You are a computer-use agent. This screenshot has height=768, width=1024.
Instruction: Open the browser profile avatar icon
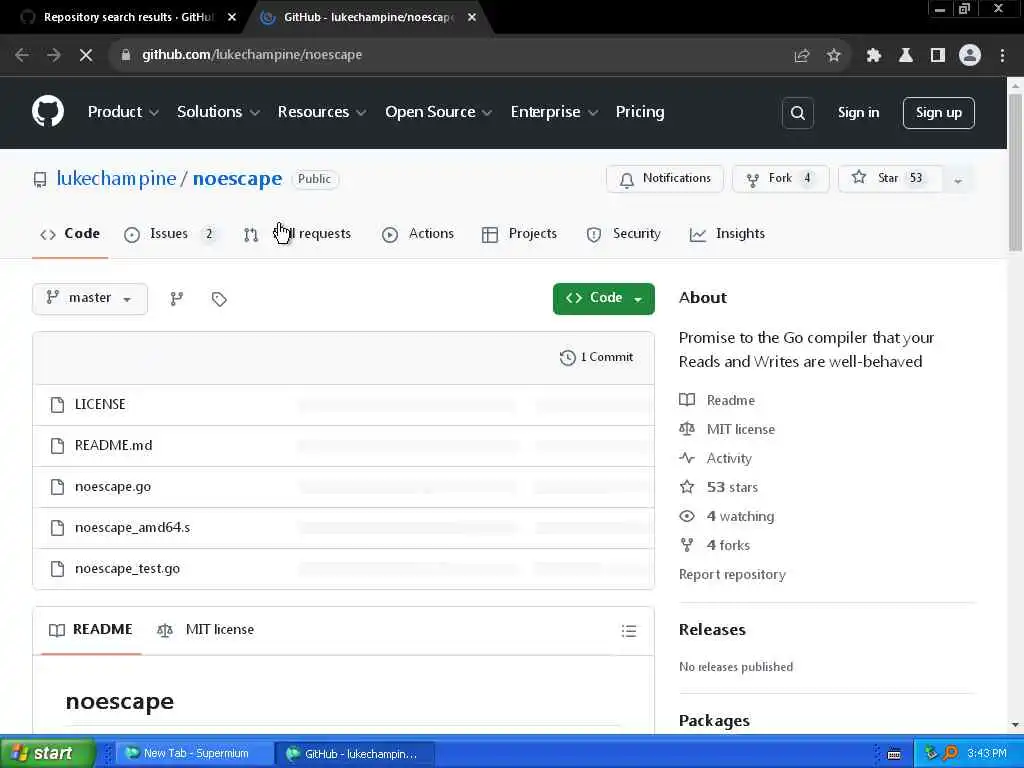[970, 56]
